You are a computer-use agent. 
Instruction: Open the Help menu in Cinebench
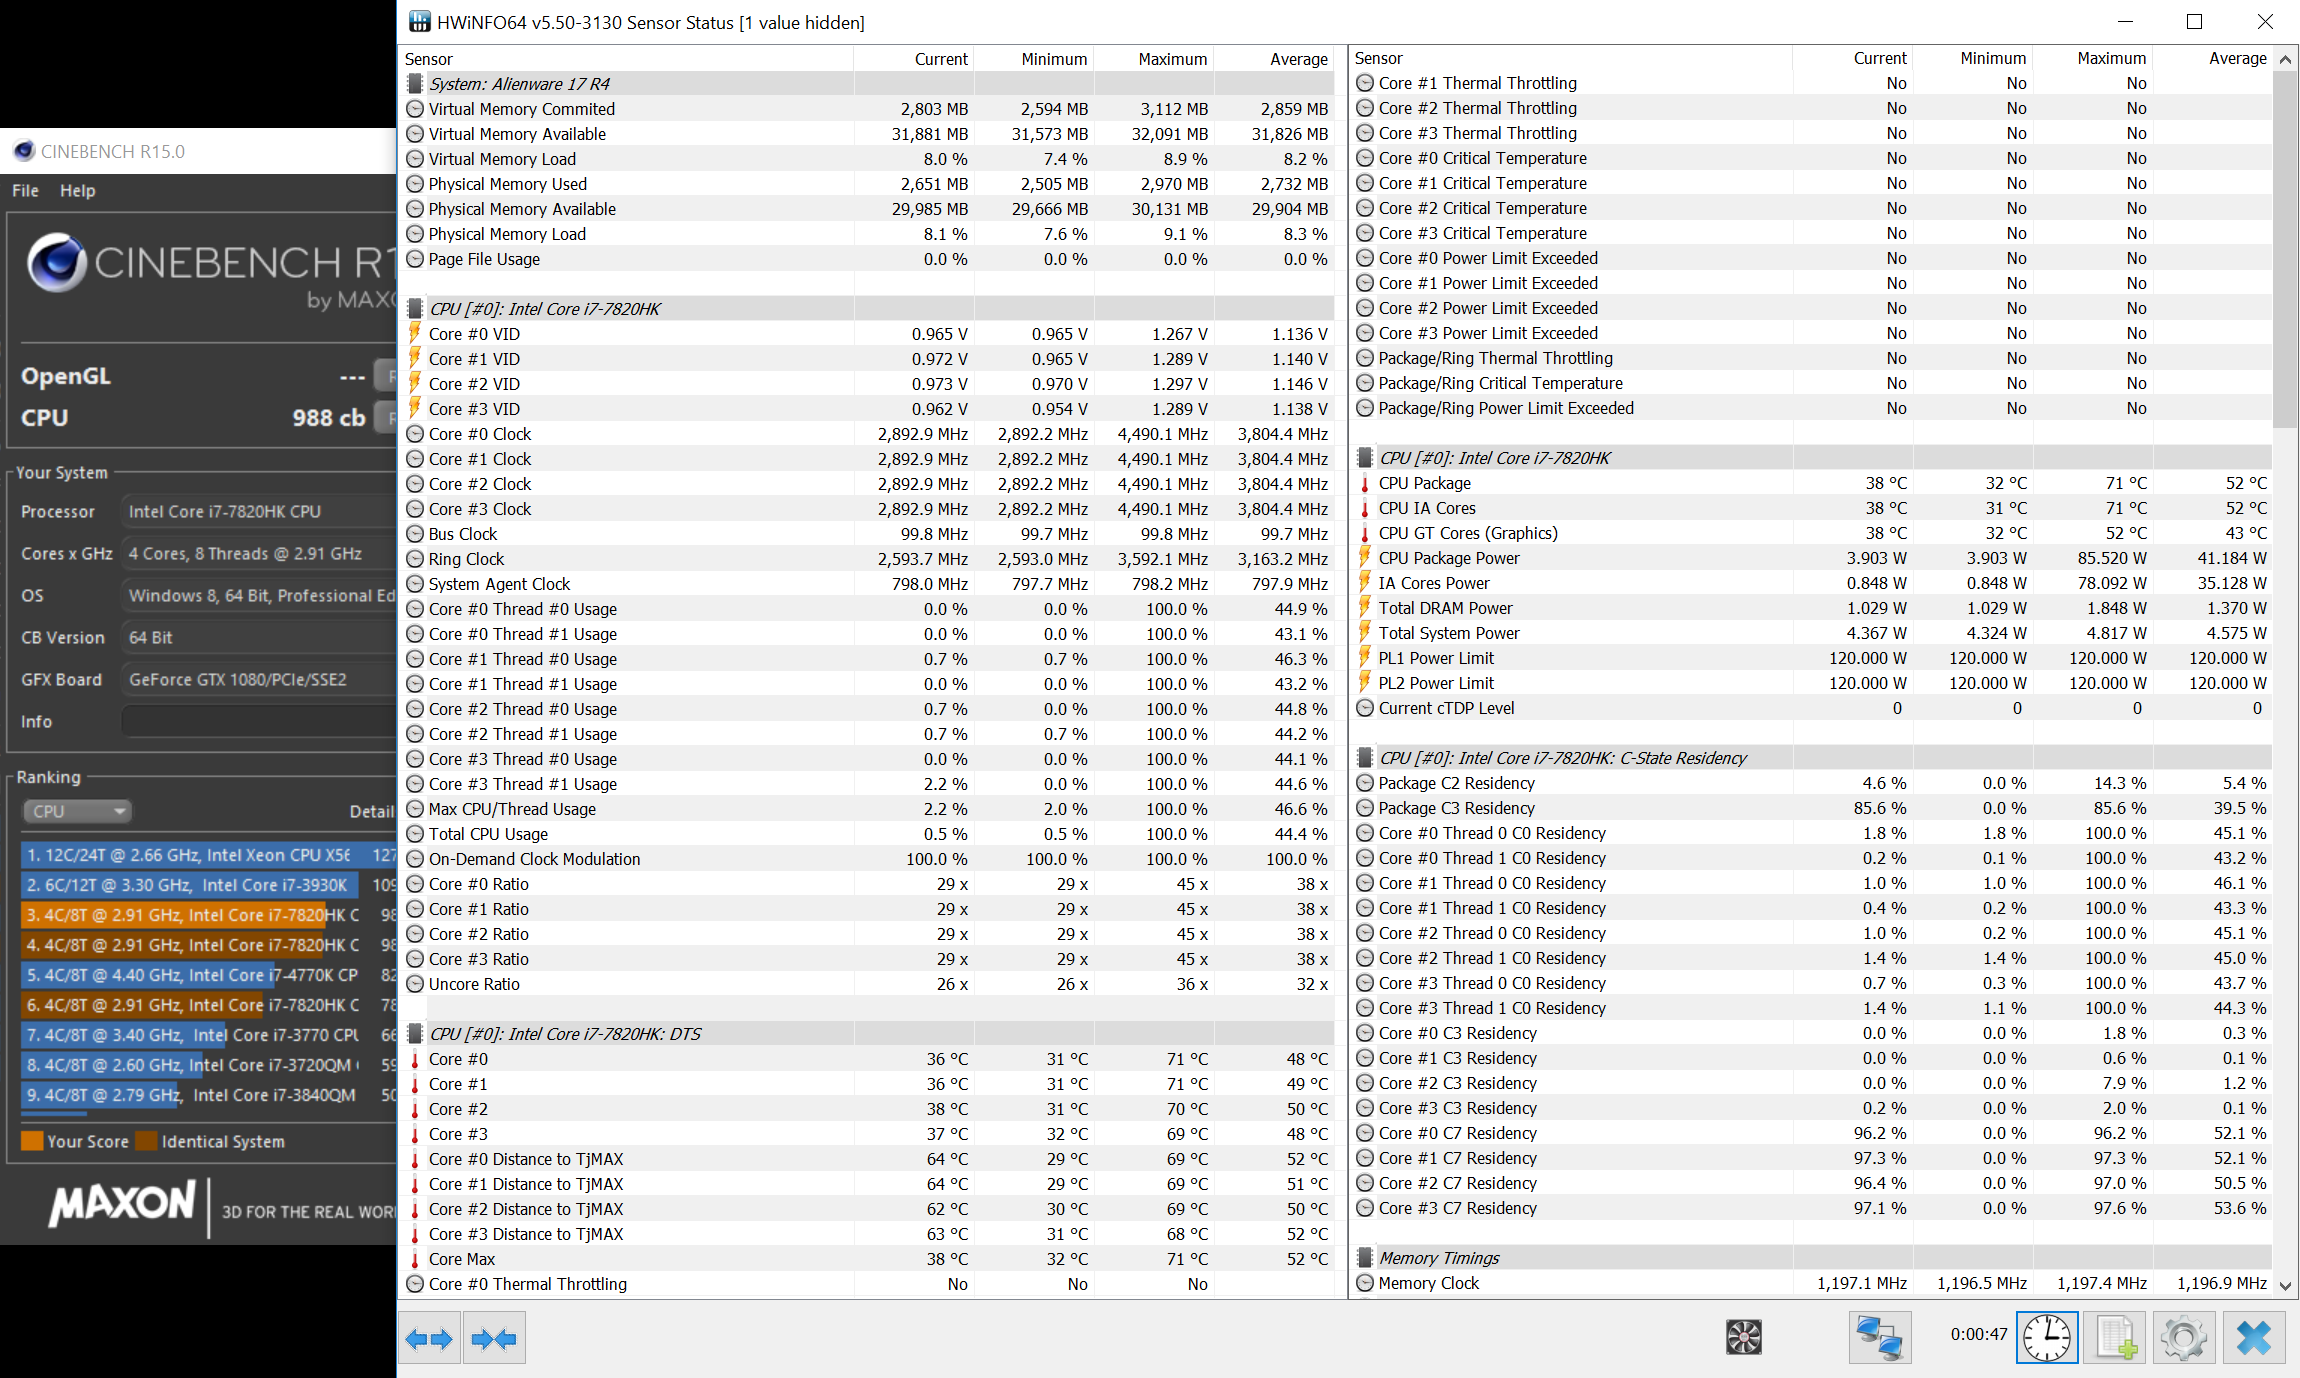[x=77, y=190]
